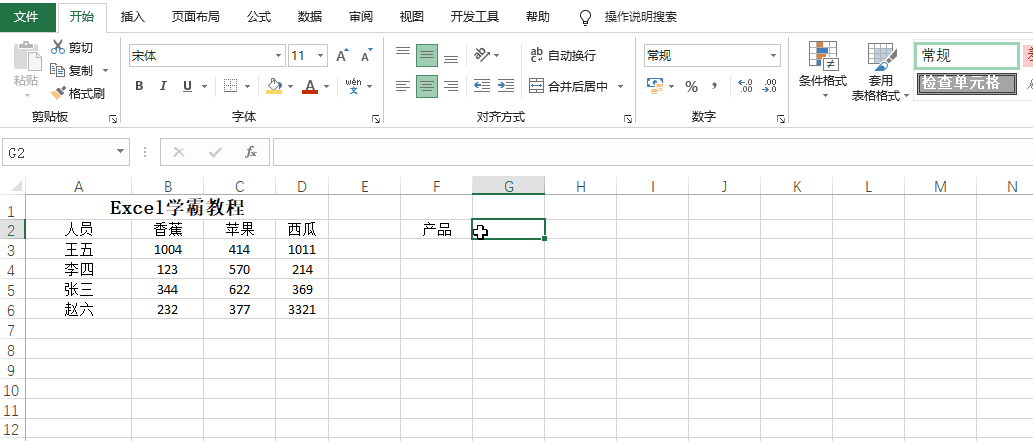The image size is (1033, 441).
Task: Switch to the 审阅 (Review) tab
Action: (x=360, y=17)
